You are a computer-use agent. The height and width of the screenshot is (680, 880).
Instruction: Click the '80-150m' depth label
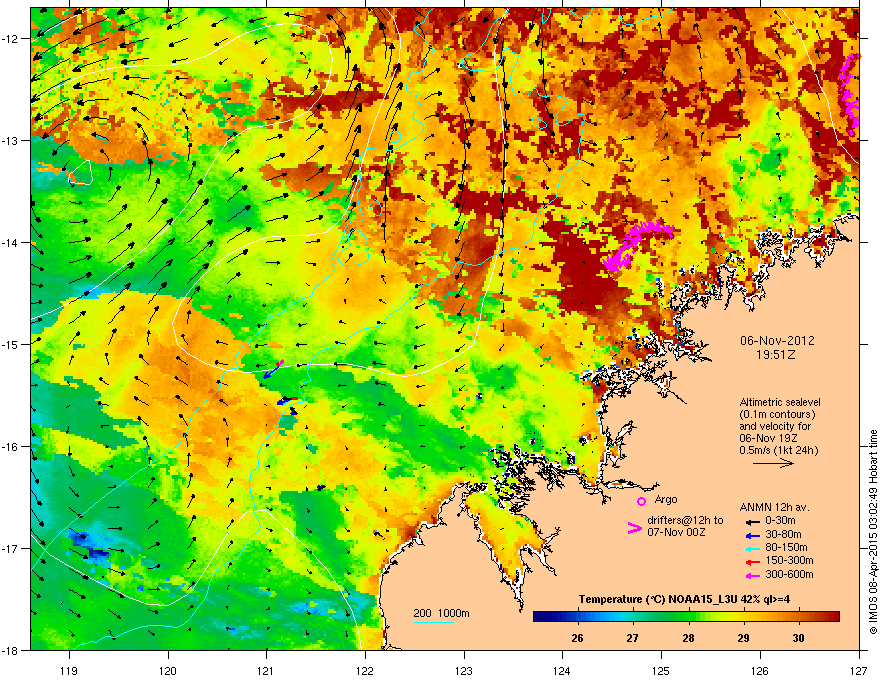coord(786,547)
